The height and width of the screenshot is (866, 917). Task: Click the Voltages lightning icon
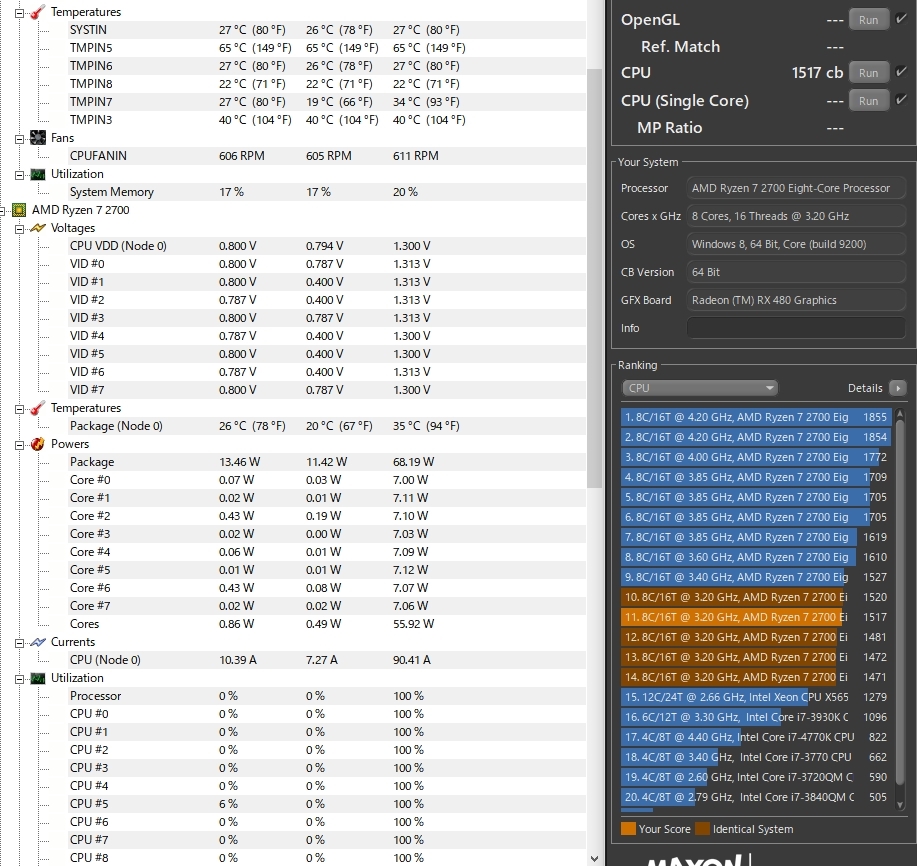tap(37, 228)
